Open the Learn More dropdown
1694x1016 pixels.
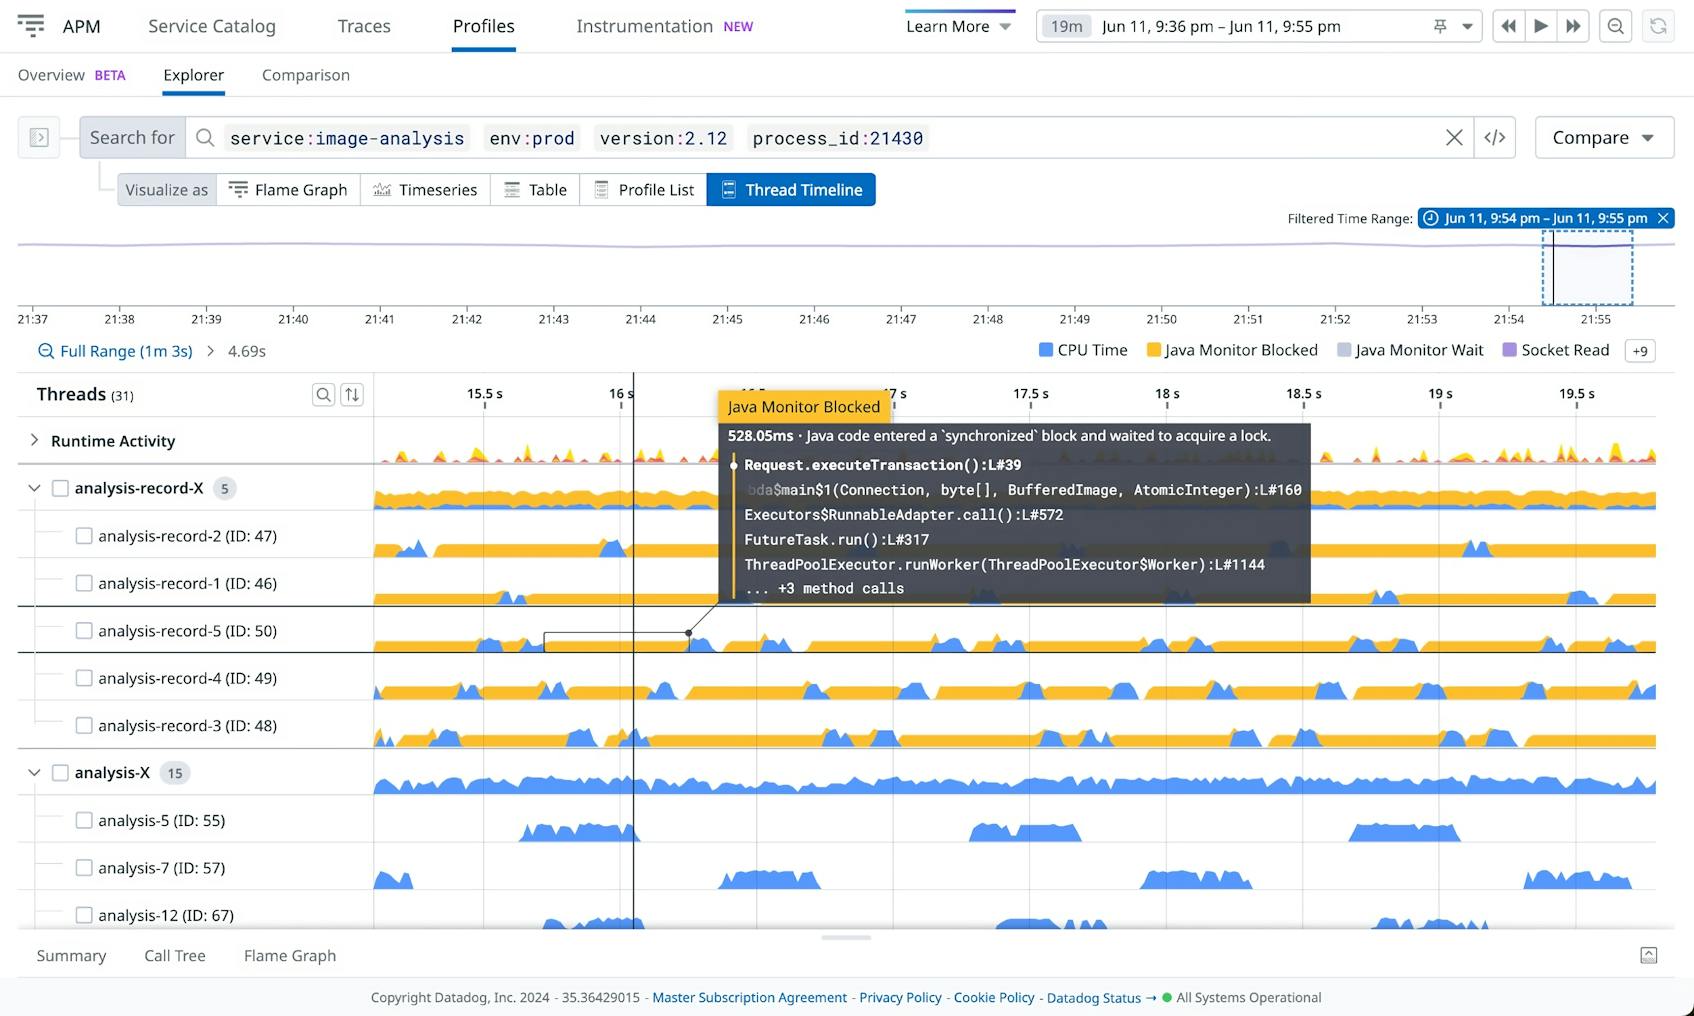(x=957, y=26)
